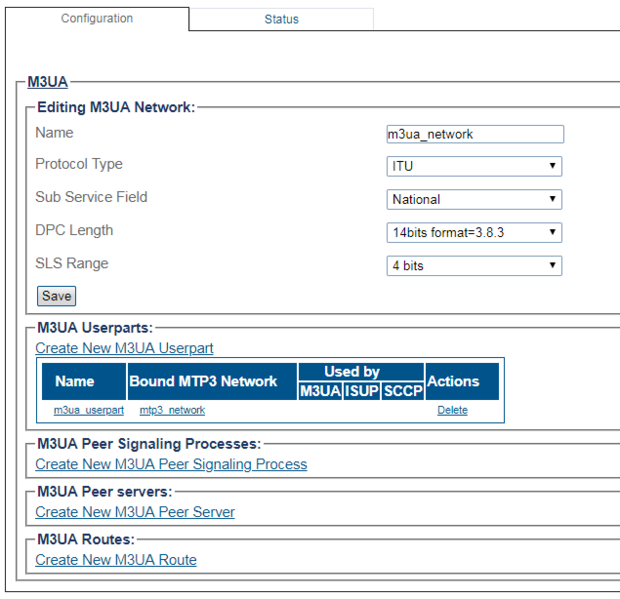Image resolution: width=620 pixels, height=599 pixels.
Task: Select the Bound MTP3 Network column header
Action: pyautogui.click(x=212, y=382)
